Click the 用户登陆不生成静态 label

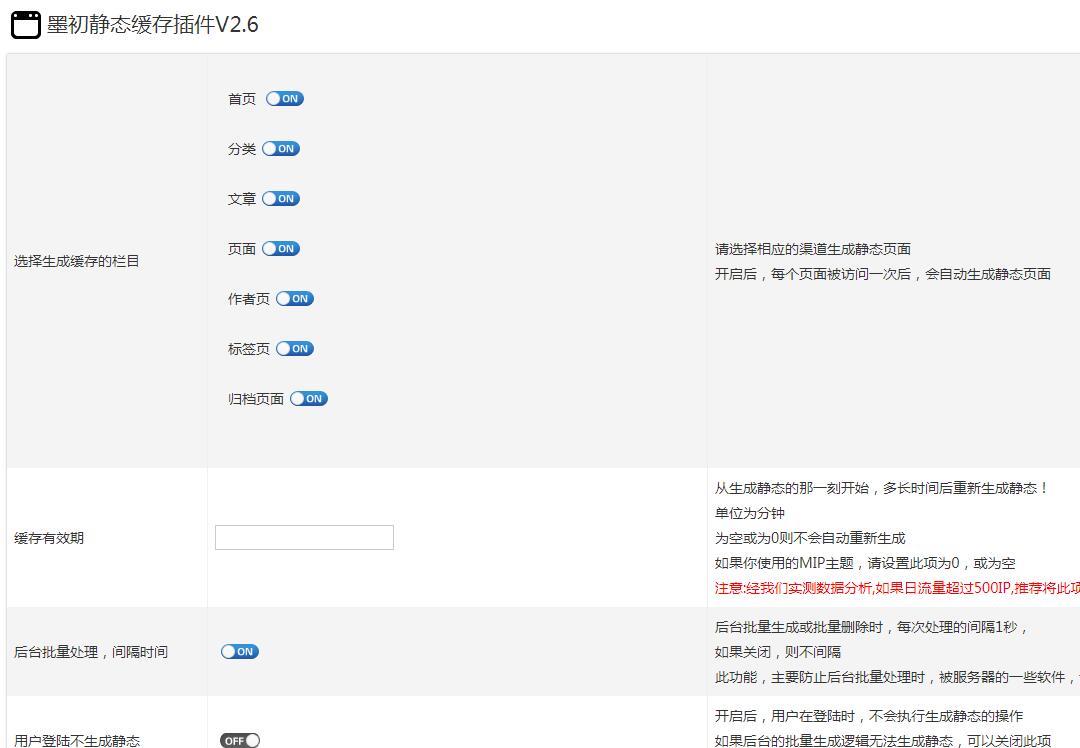[x=80, y=741]
